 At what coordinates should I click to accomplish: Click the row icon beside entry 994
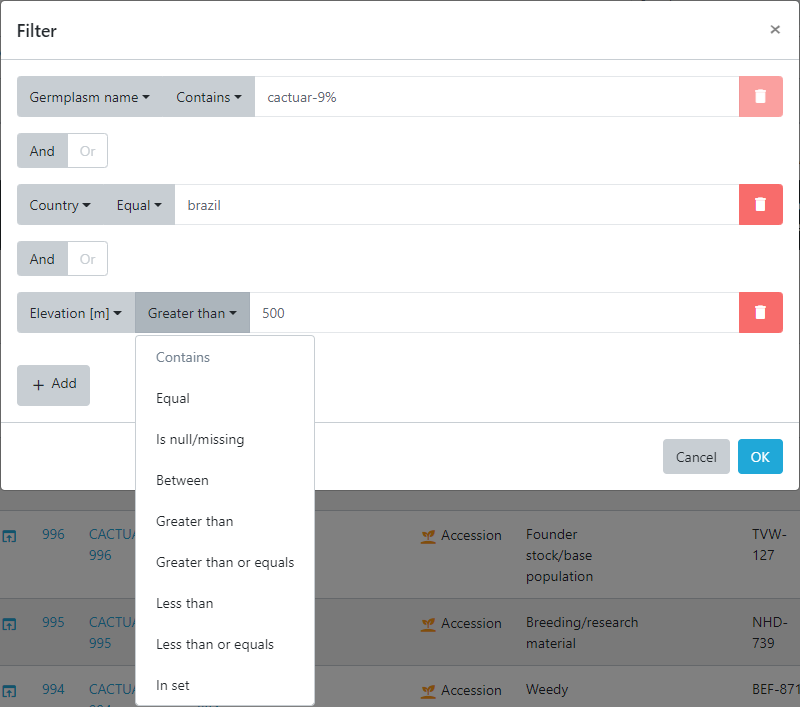pos(9,690)
